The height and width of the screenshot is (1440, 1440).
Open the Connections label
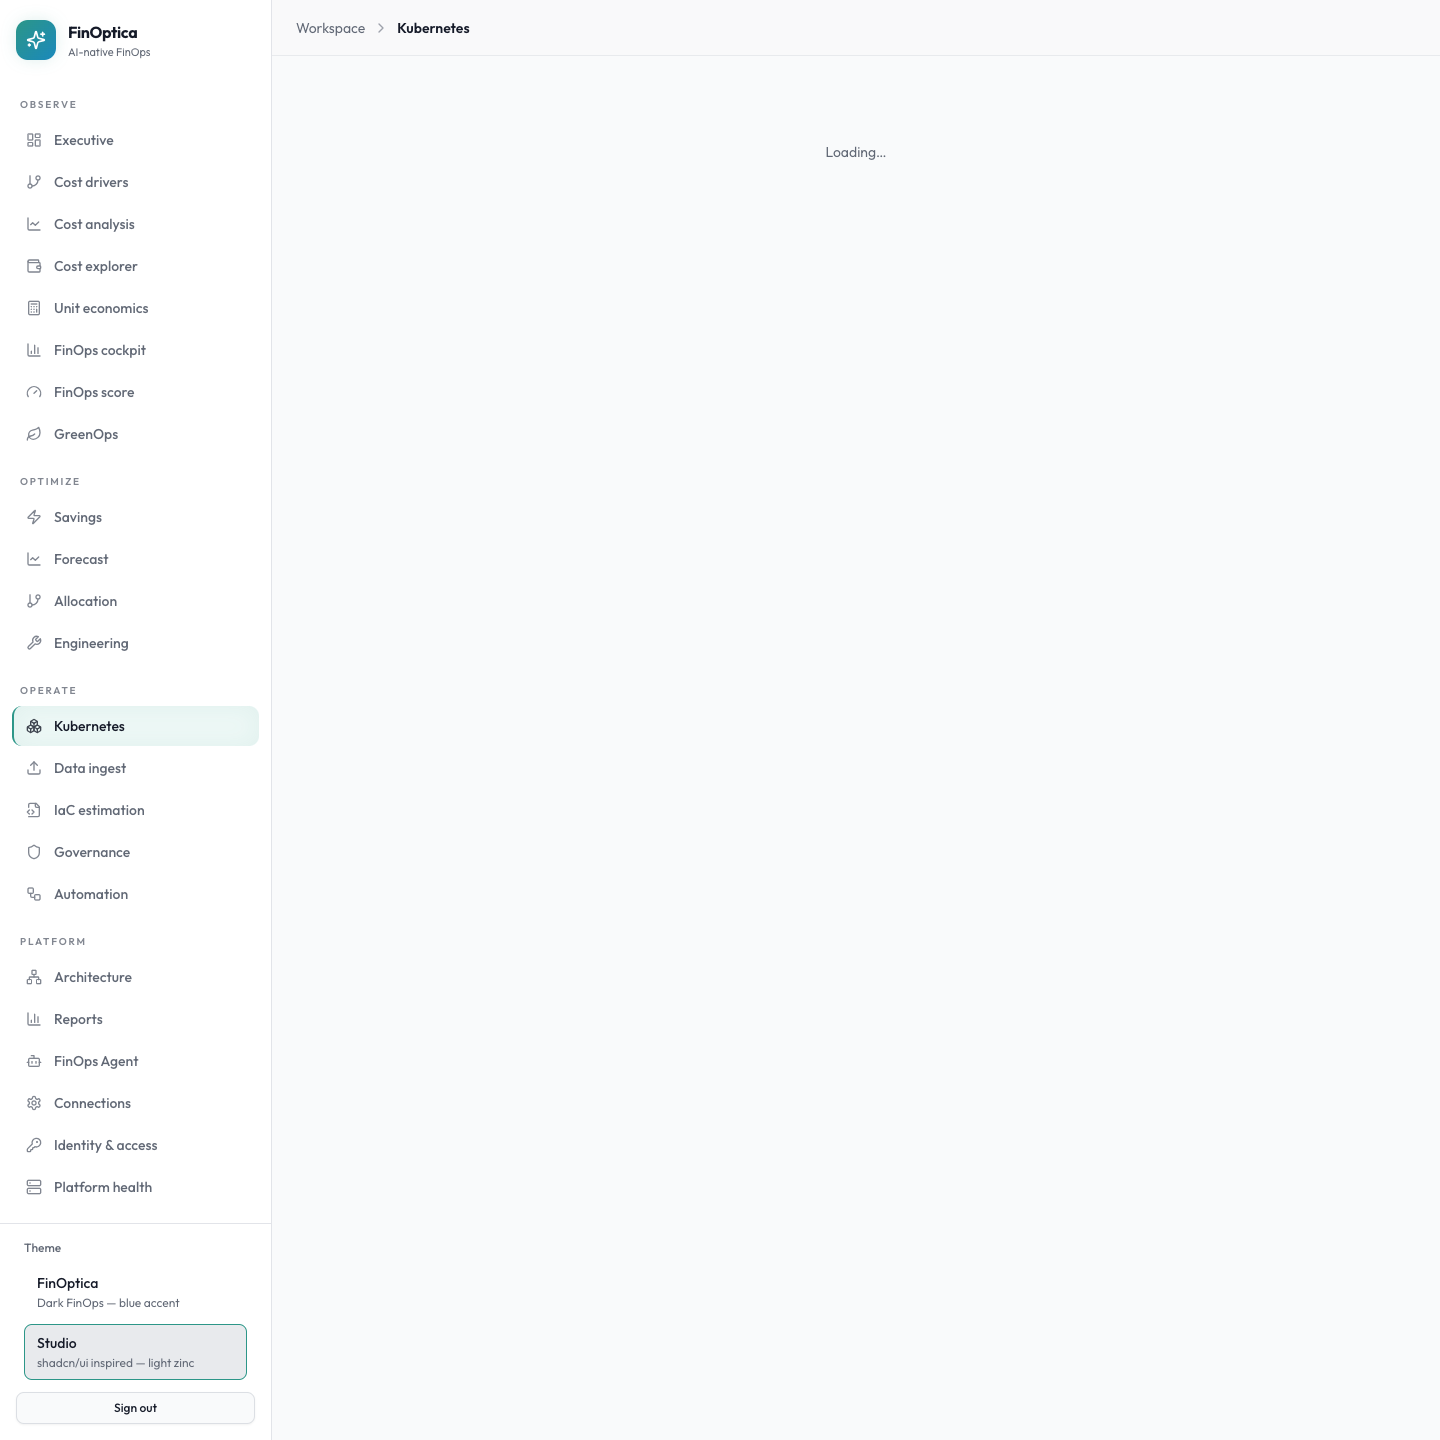click(x=92, y=1103)
